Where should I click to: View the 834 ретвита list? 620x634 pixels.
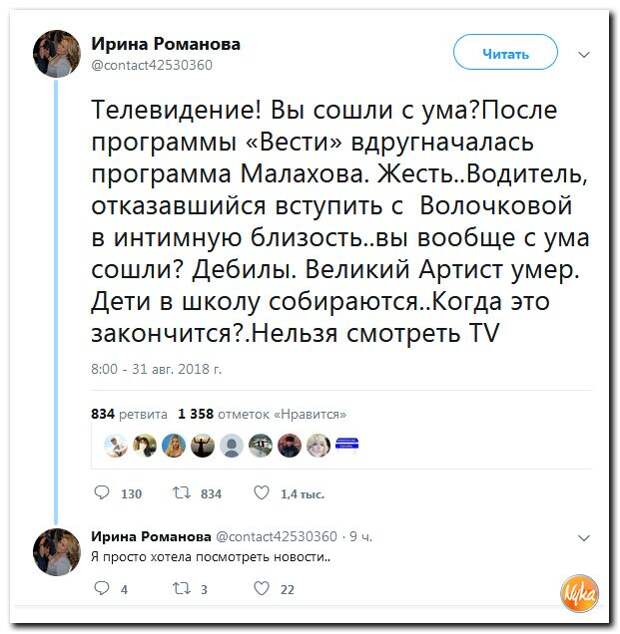tap(129, 414)
